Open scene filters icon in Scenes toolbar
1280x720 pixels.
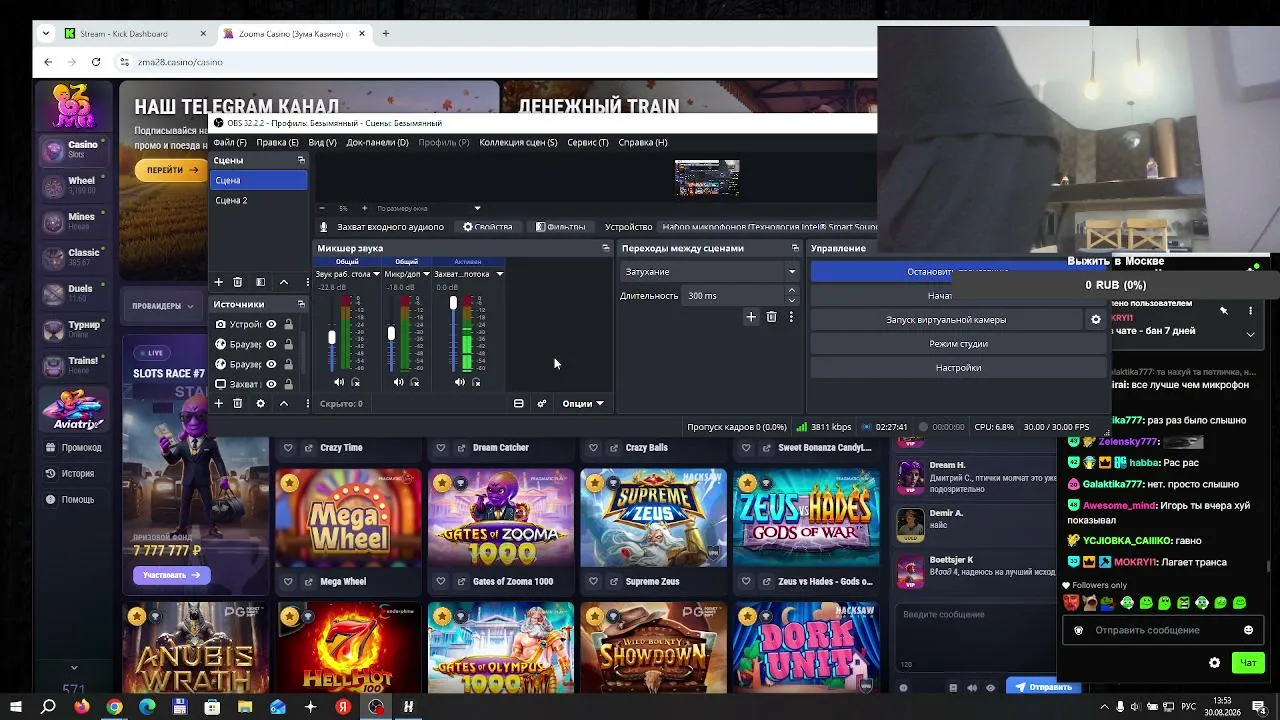(x=260, y=282)
